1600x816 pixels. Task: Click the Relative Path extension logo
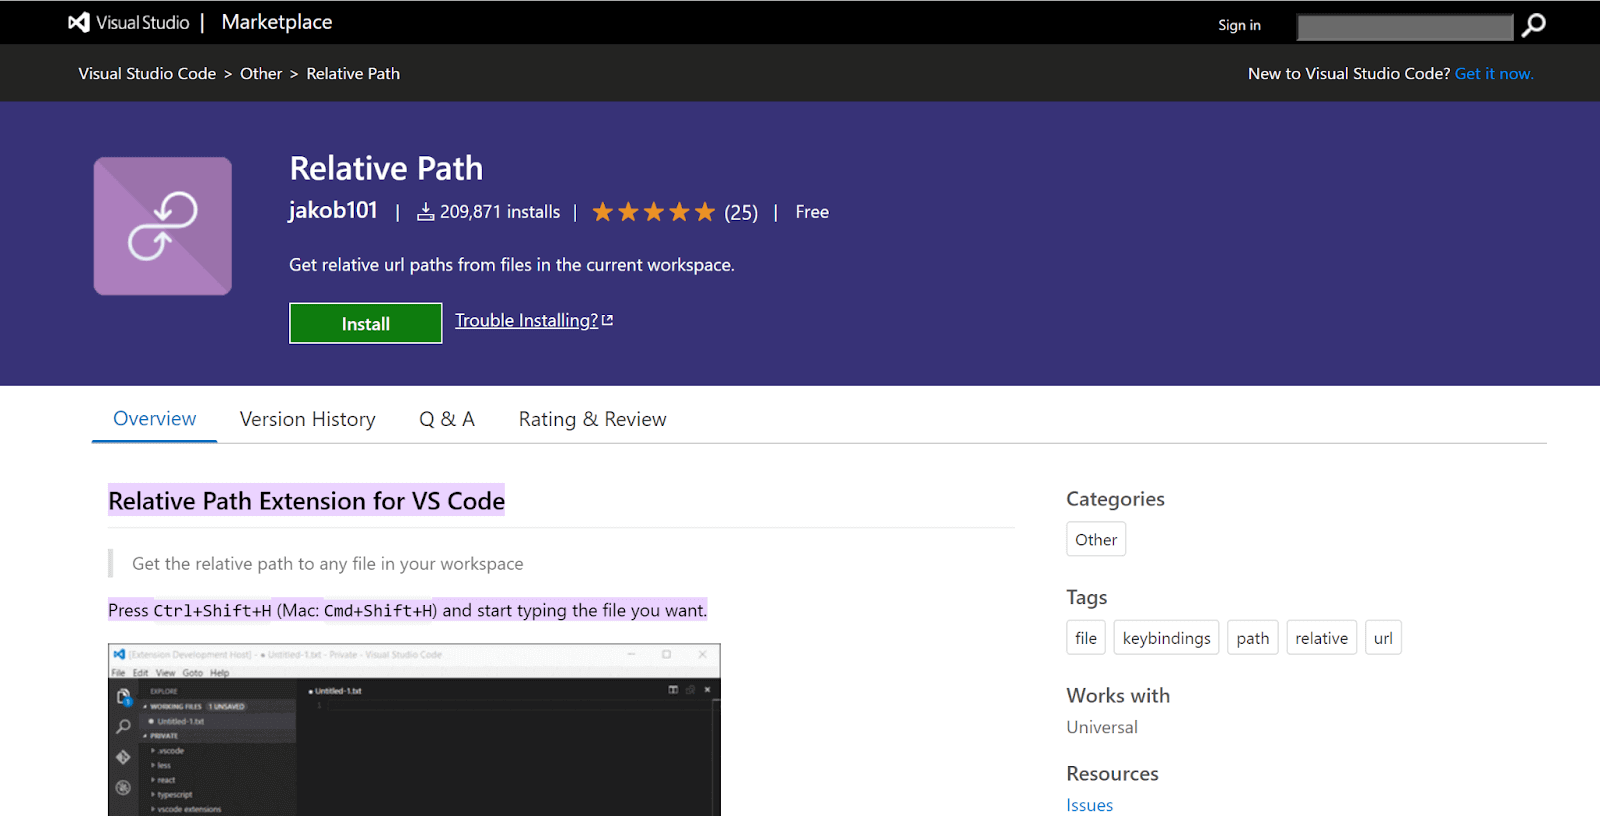point(163,226)
